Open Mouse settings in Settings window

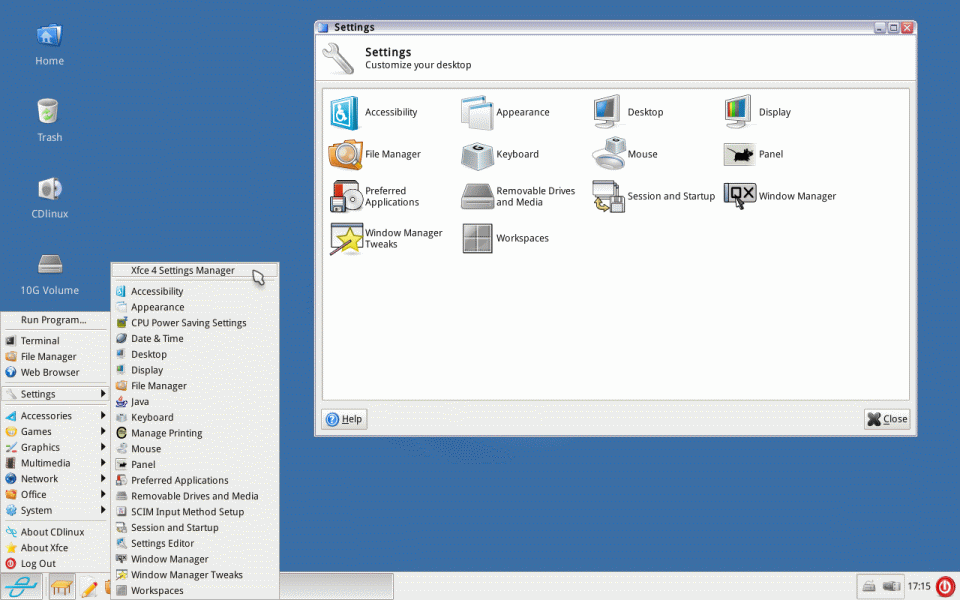(624, 154)
